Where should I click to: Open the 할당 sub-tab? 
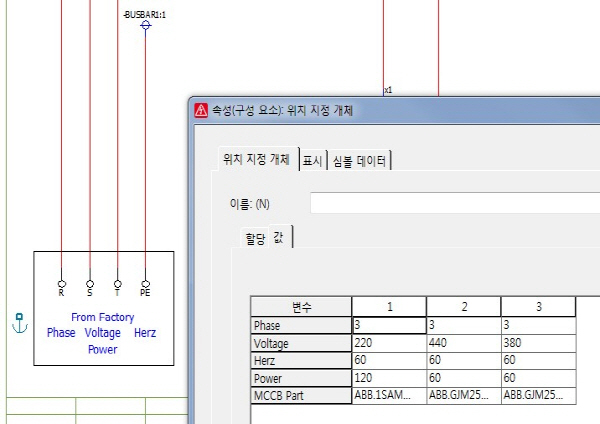255,239
